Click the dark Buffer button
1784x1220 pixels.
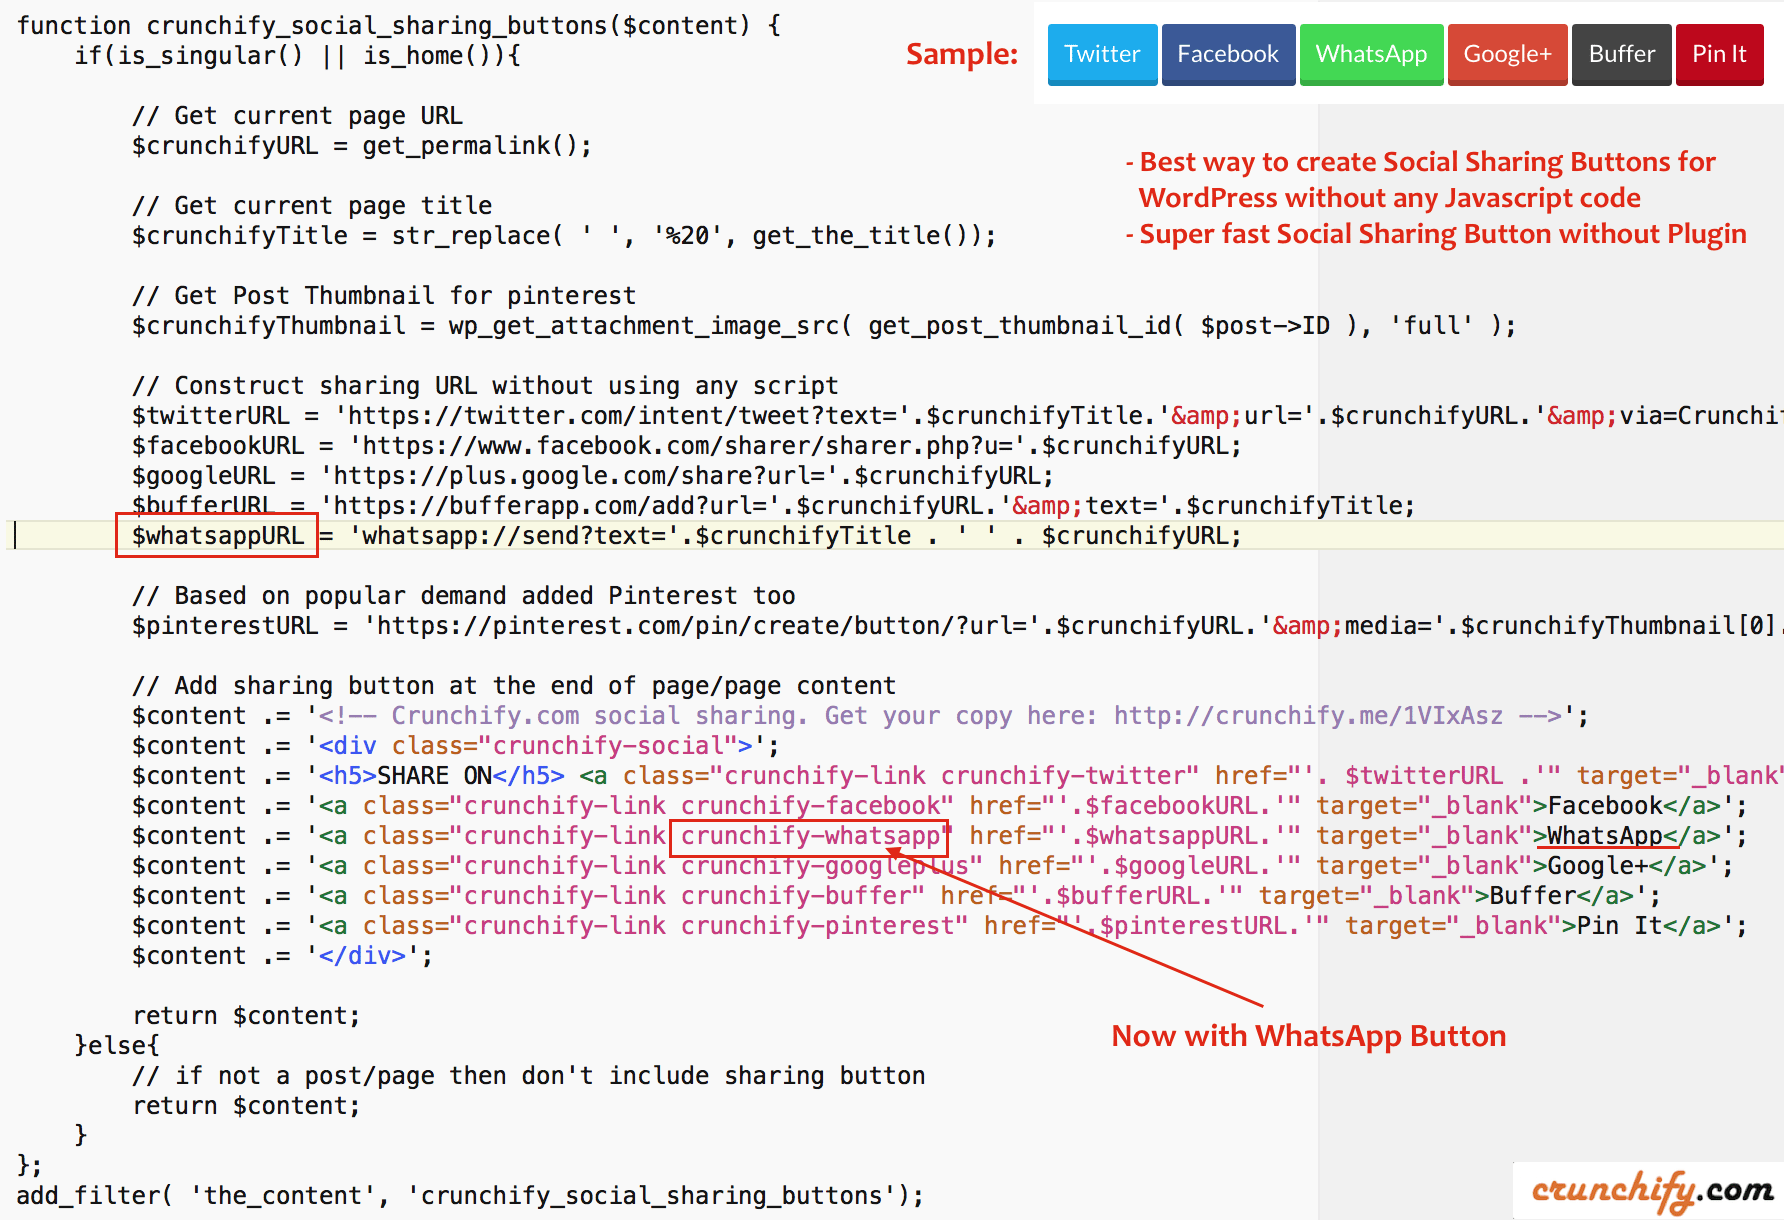pos(1621,54)
